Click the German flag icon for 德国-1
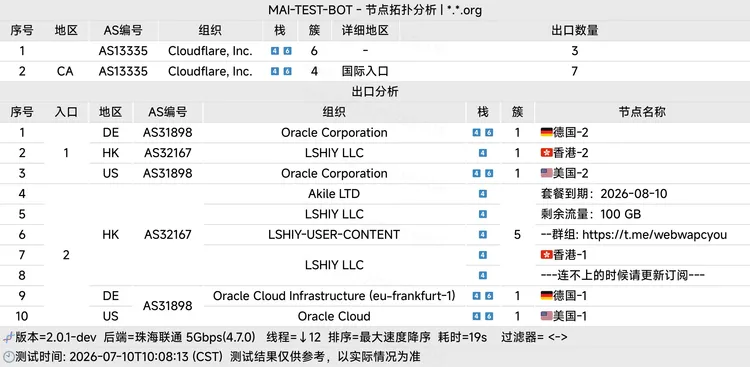750x367 pixels. (x=546, y=296)
